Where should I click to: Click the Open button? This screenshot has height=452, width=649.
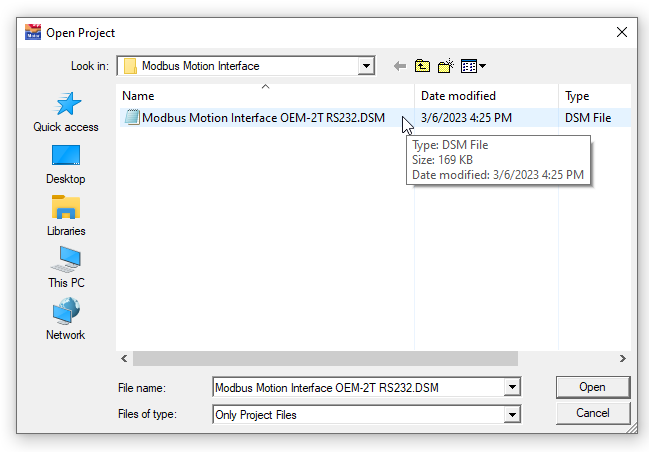(x=593, y=387)
